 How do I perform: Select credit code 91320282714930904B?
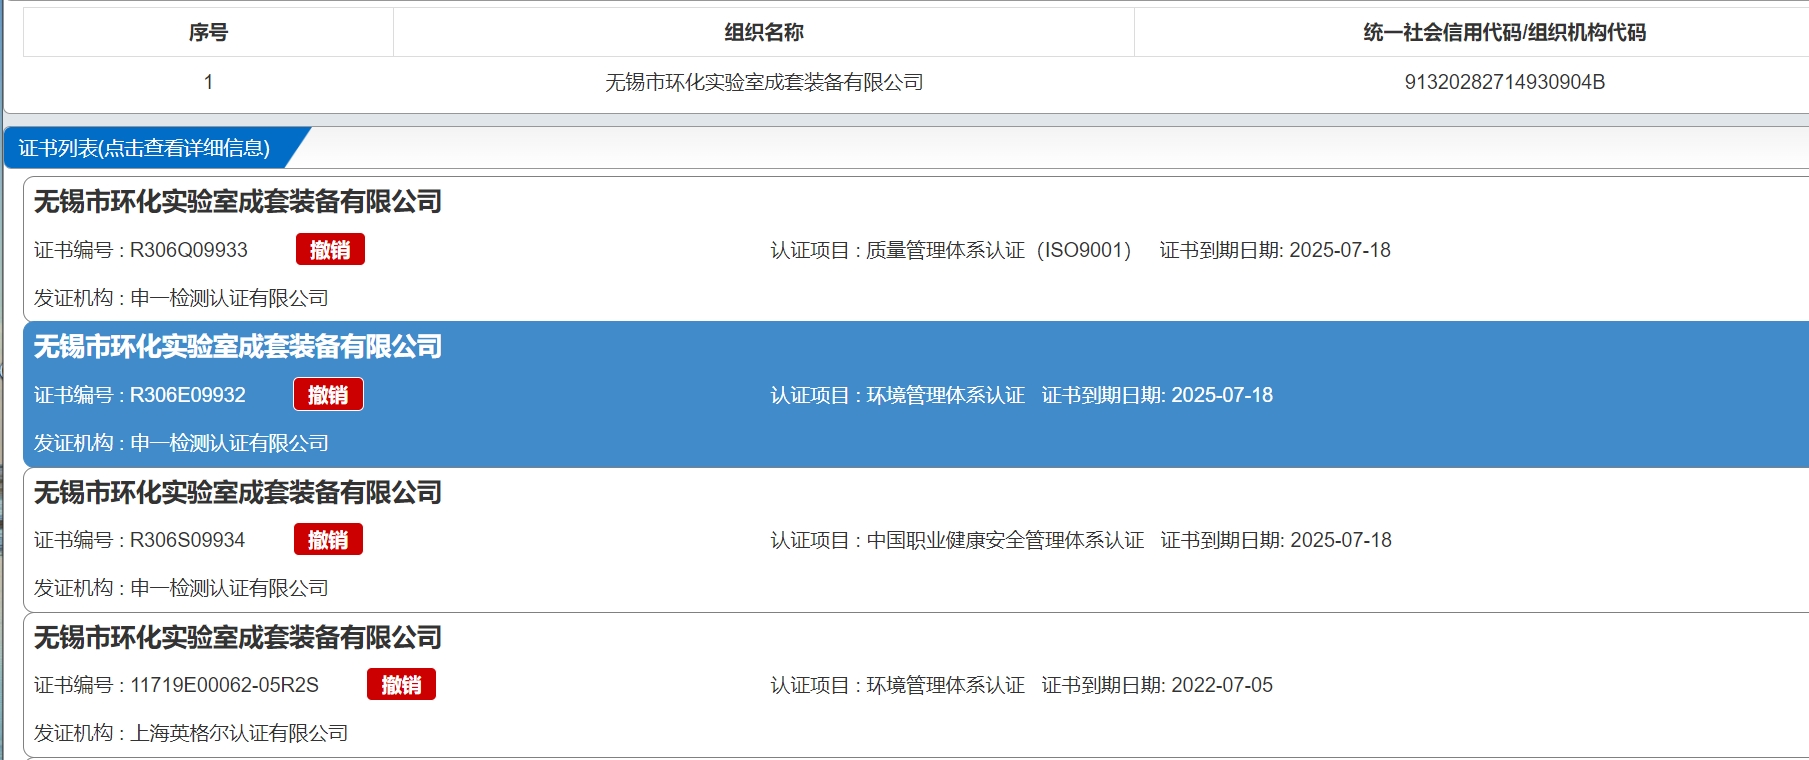tap(1504, 82)
